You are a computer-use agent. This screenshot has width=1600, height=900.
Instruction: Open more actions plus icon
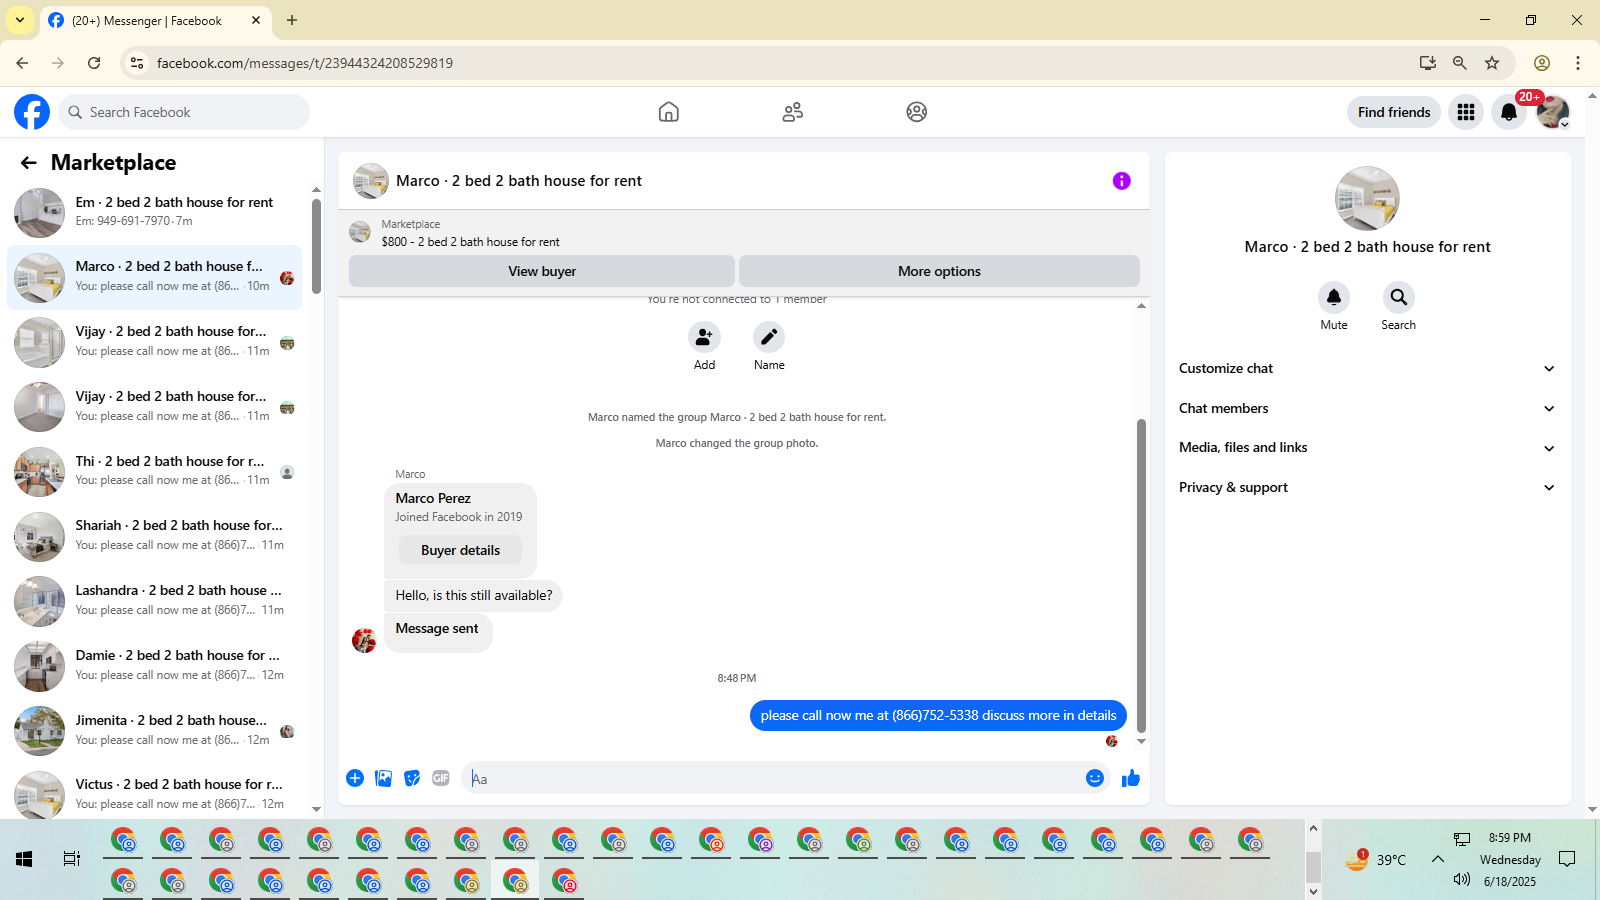pyautogui.click(x=355, y=778)
